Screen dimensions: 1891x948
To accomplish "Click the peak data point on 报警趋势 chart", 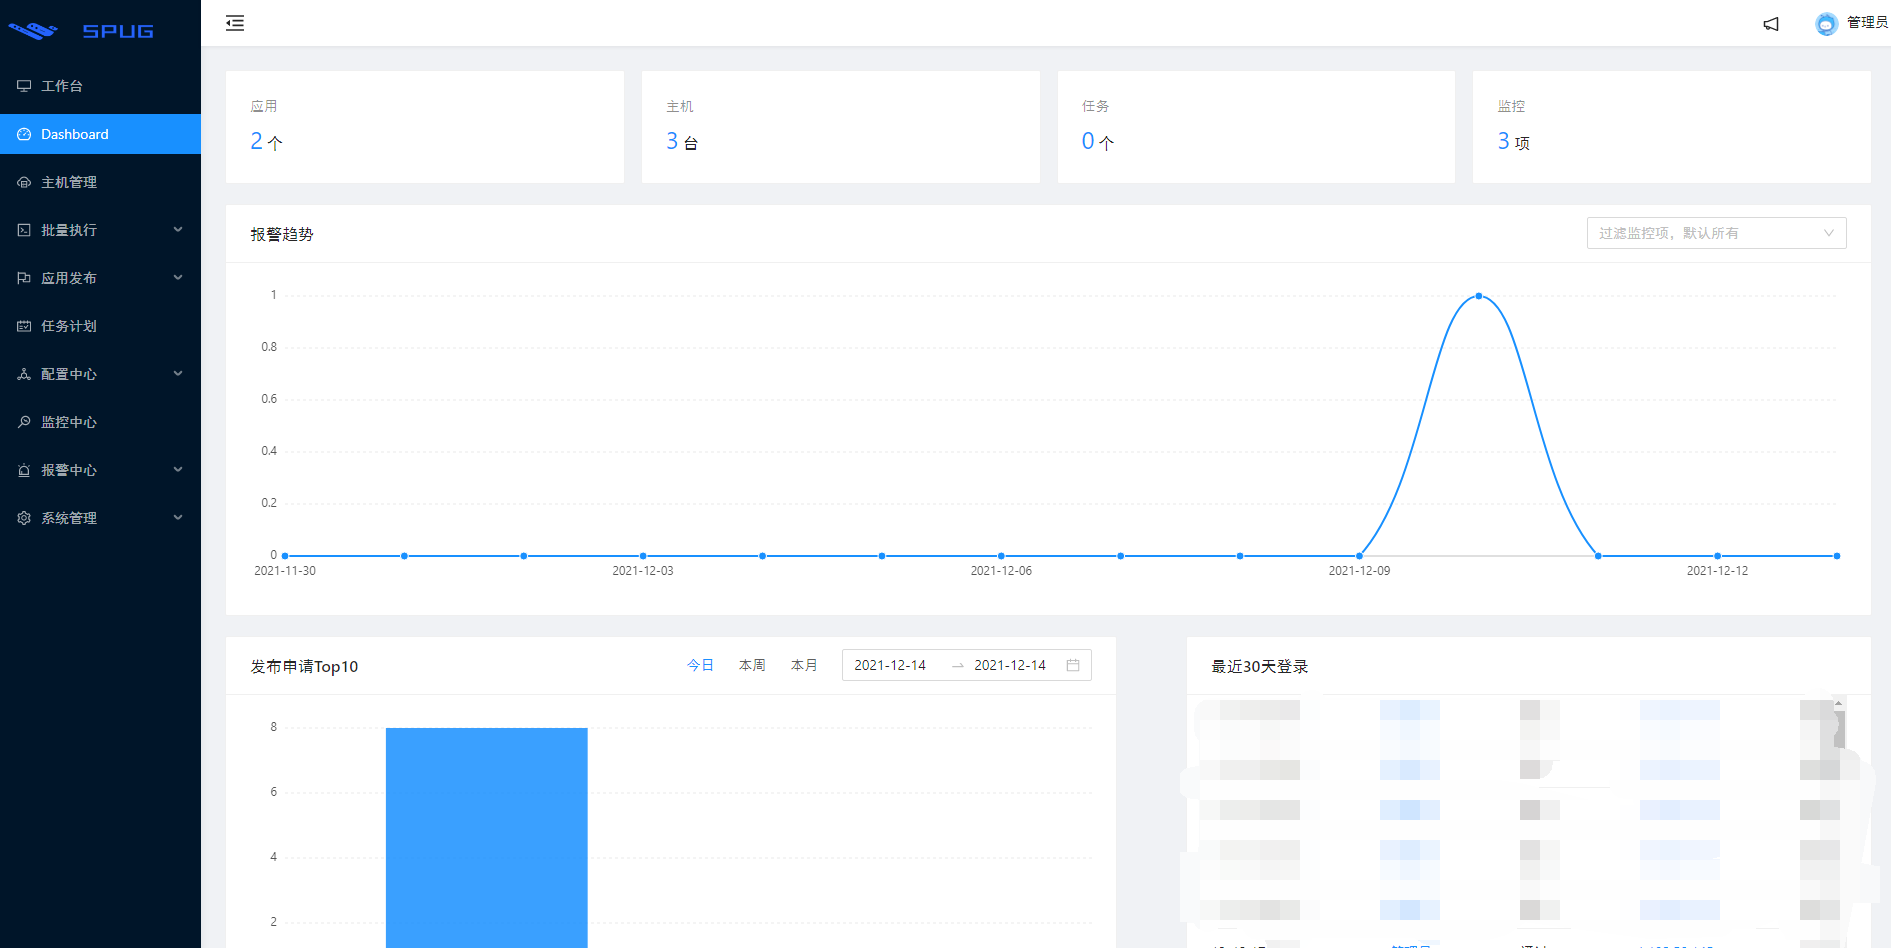I will [1479, 296].
